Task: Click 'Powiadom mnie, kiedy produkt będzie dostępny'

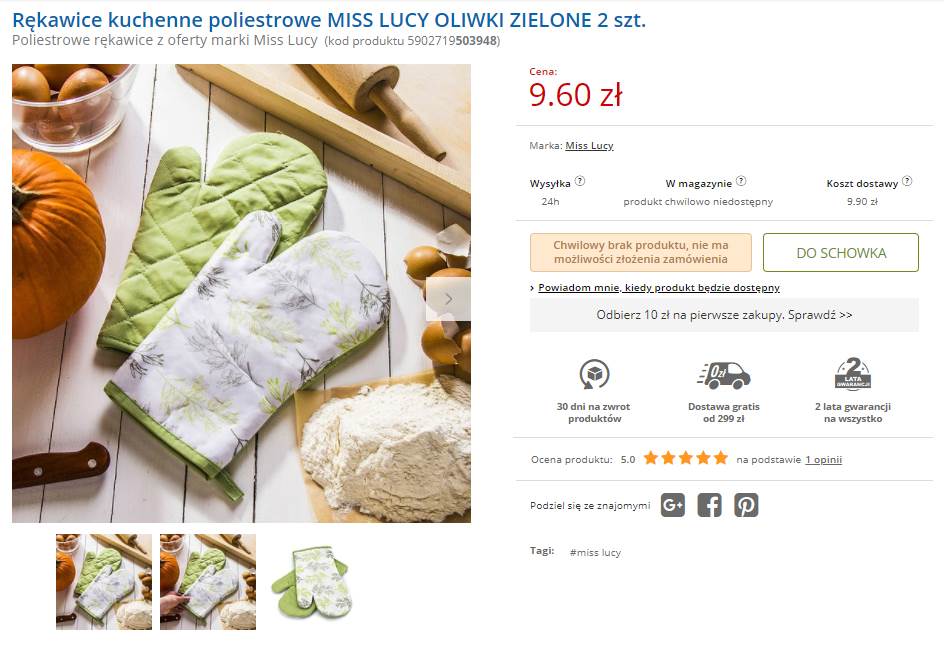Action: pos(658,288)
